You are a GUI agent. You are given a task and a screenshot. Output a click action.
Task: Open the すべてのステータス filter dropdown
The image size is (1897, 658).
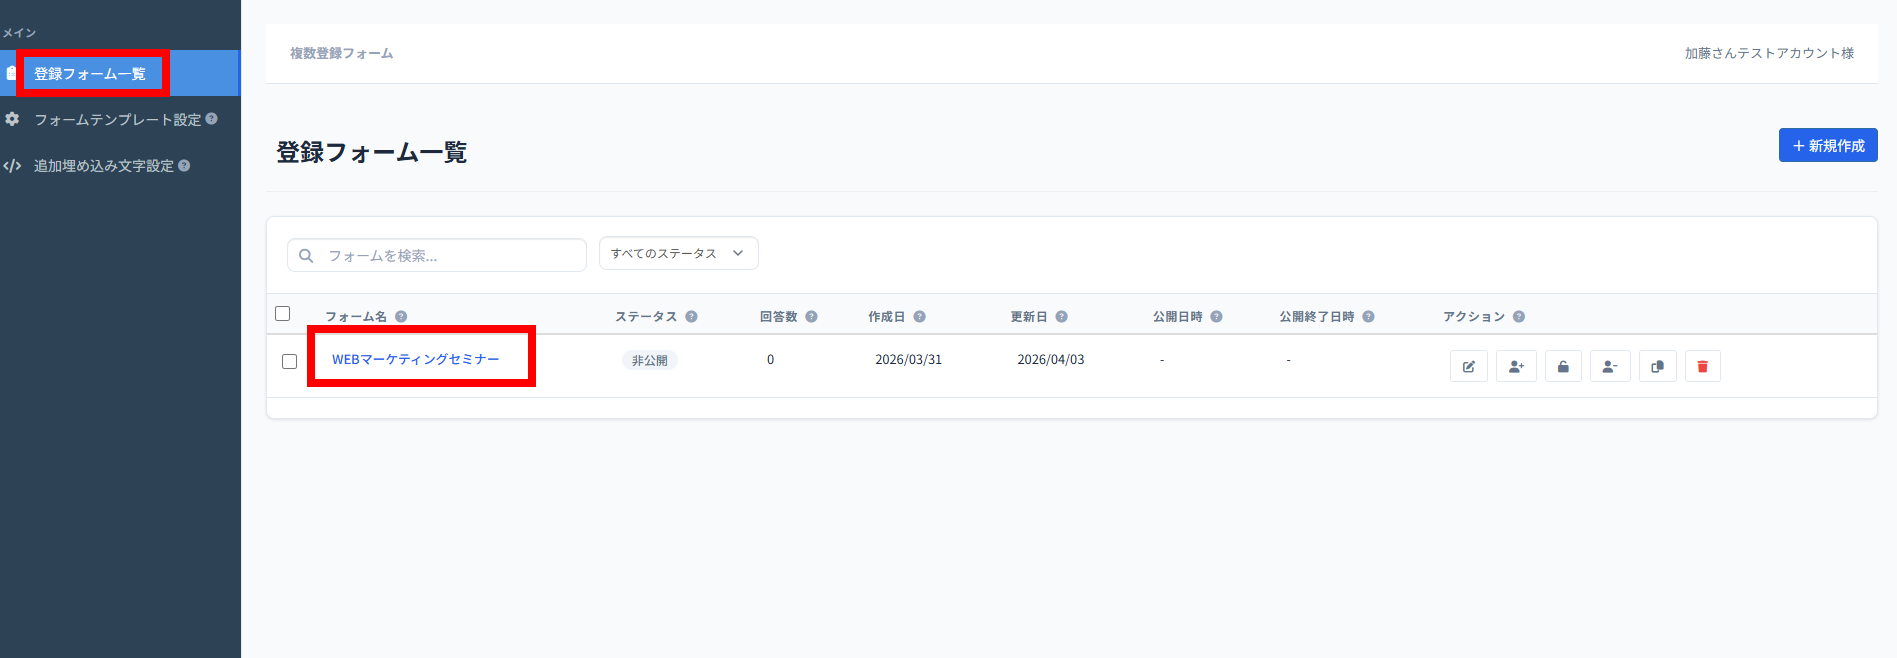pyautogui.click(x=678, y=254)
